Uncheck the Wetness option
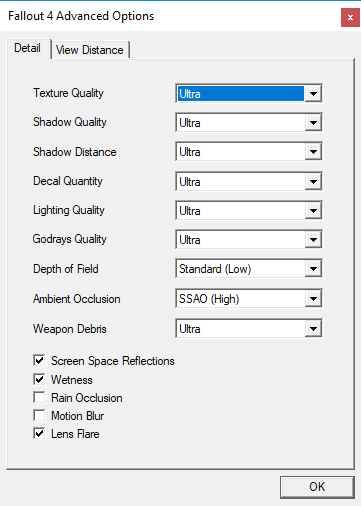The image size is (361, 506). click(x=39, y=379)
